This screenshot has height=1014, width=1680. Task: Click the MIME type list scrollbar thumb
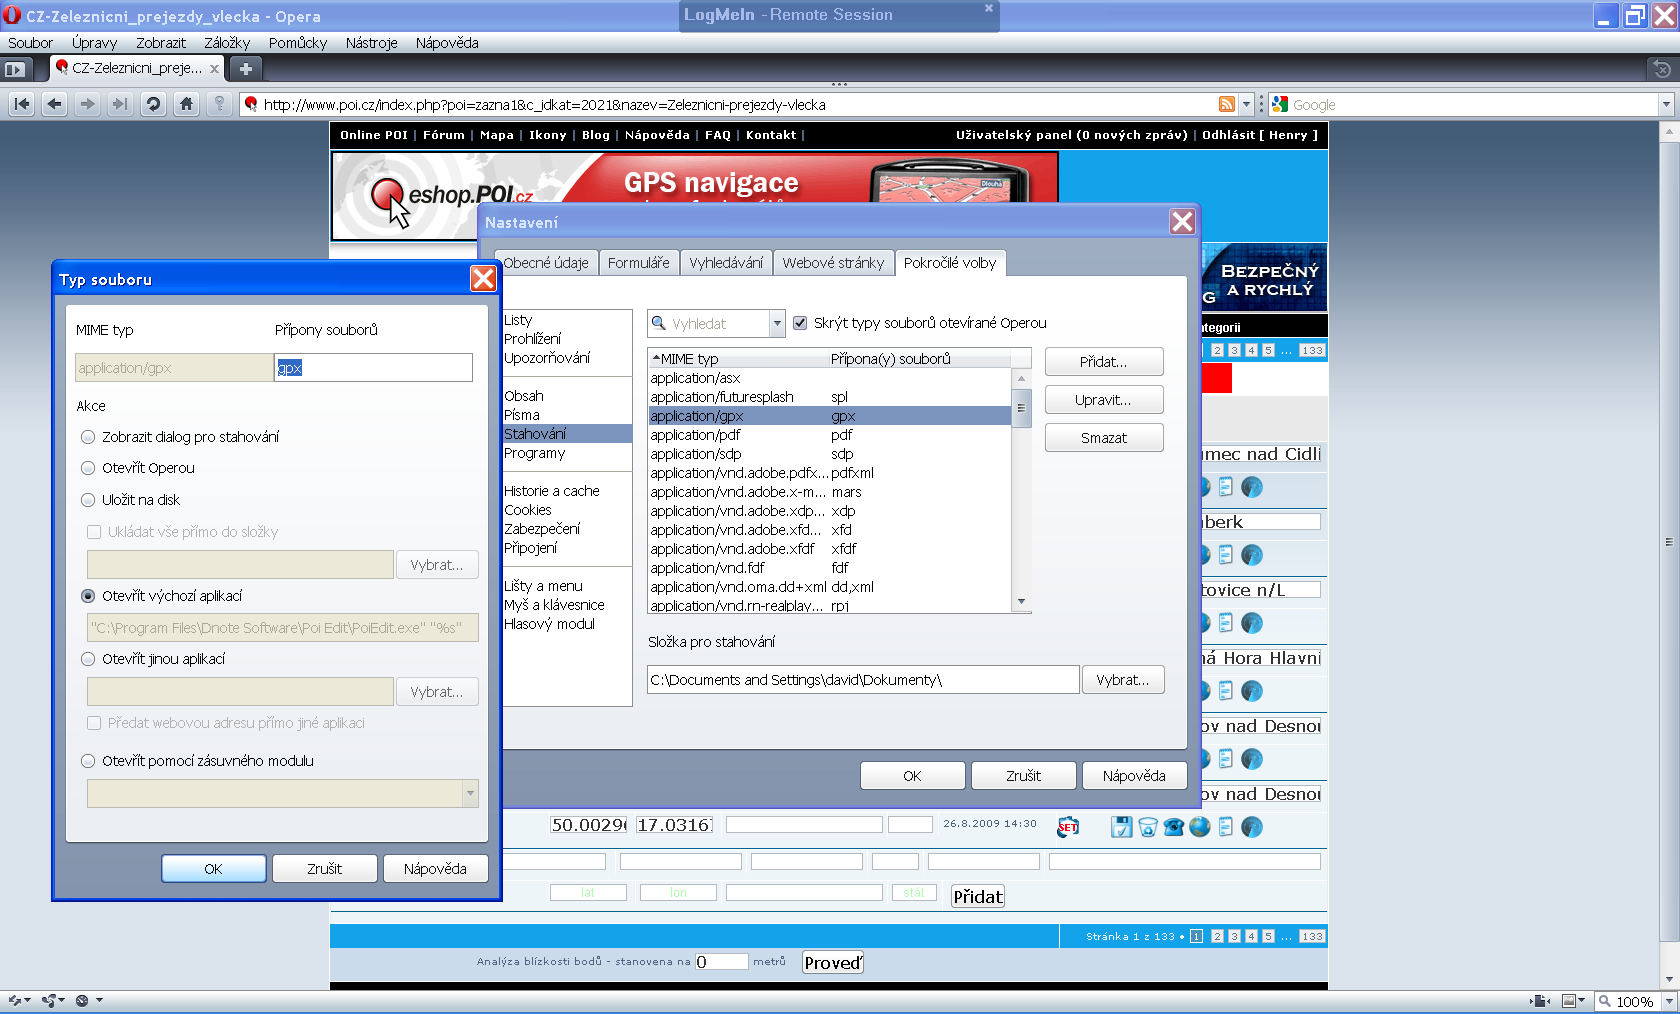1021,408
